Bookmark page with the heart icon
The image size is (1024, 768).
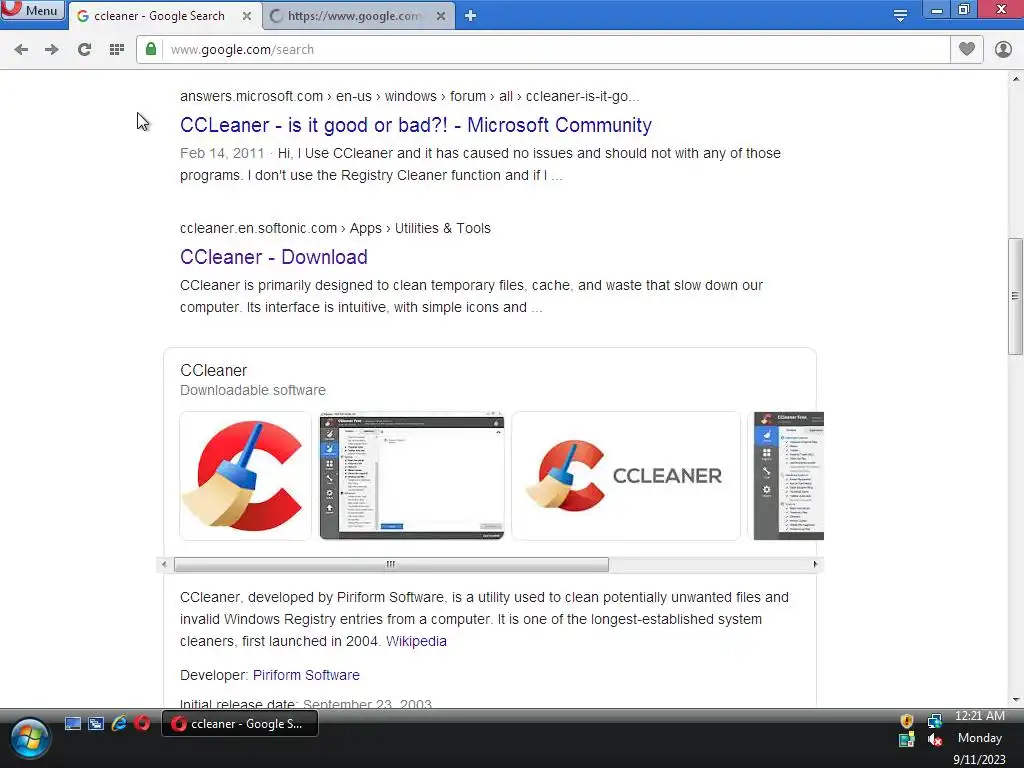click(967, 49)
